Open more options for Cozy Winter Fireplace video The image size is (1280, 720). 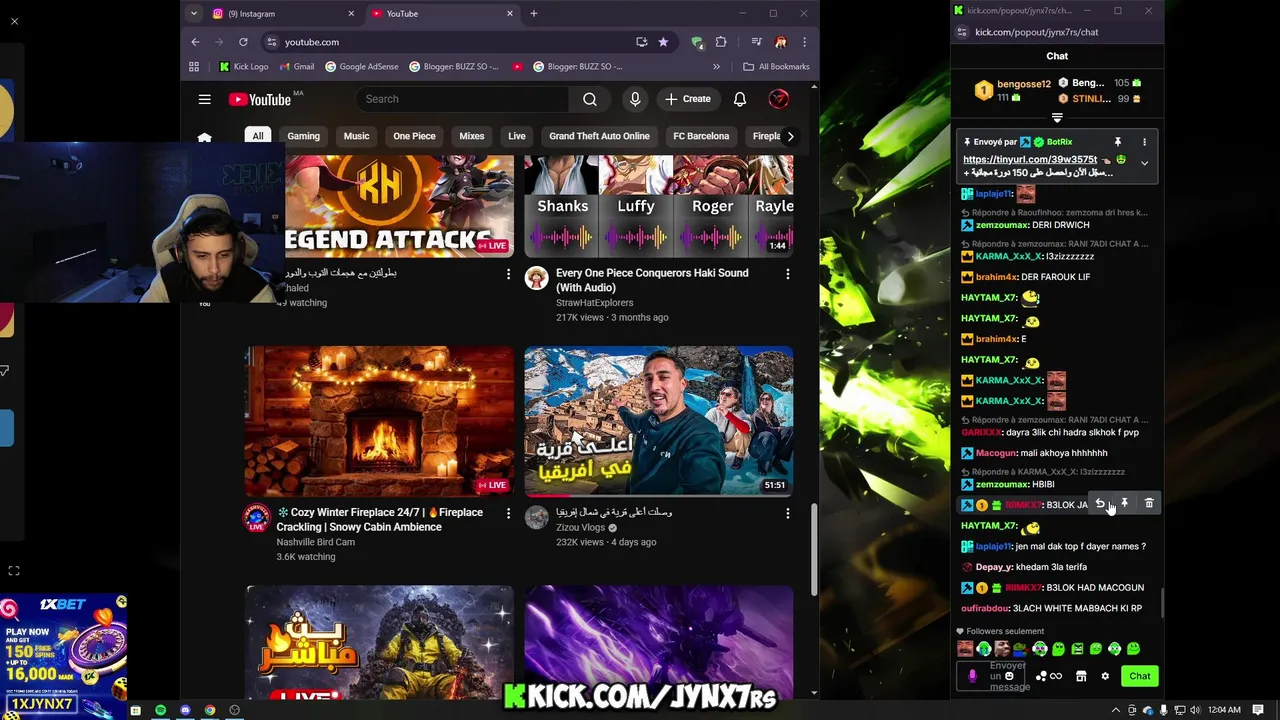[508, 513]
